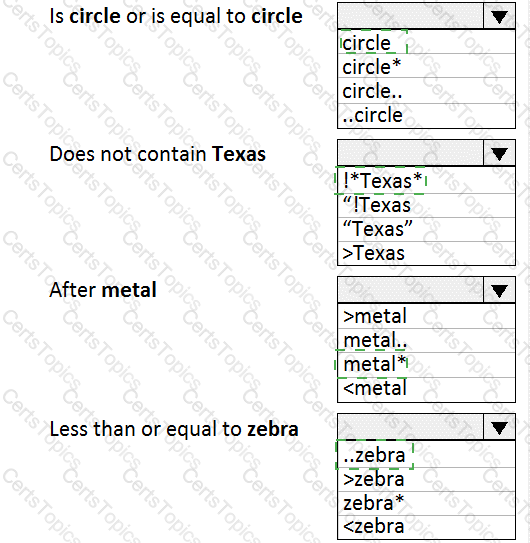Choose the '>Texas' option
530x543 pixels.
[426, 253]
